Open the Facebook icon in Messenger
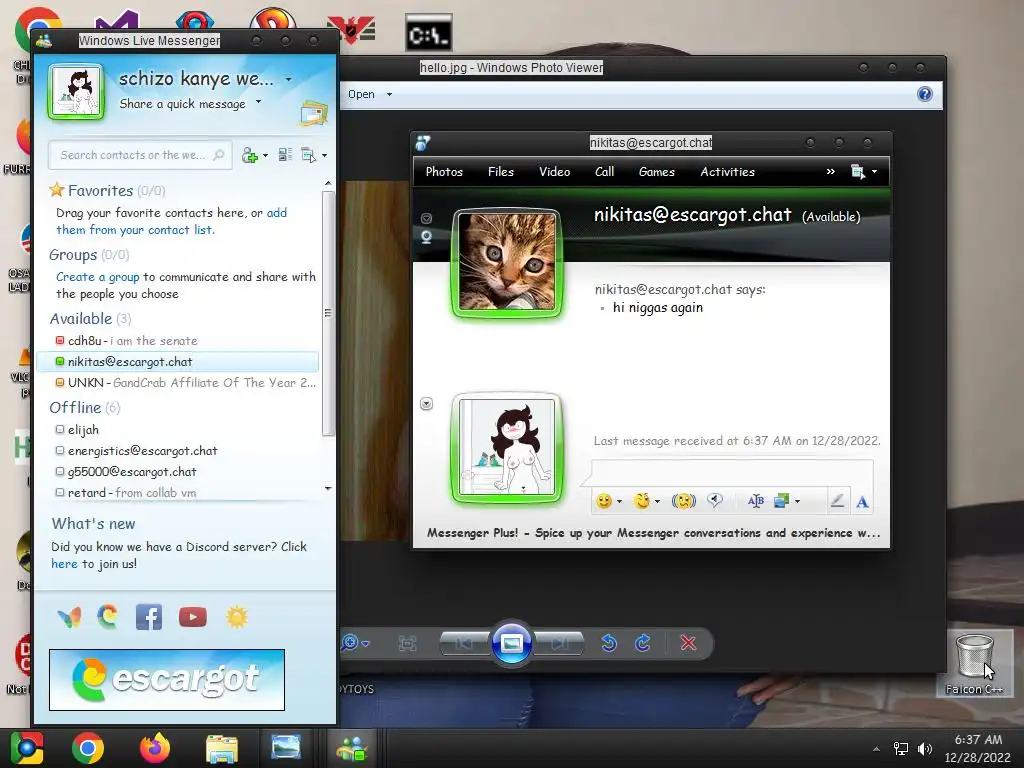This screenshot has height=768, width=1024. coord(149,617)
